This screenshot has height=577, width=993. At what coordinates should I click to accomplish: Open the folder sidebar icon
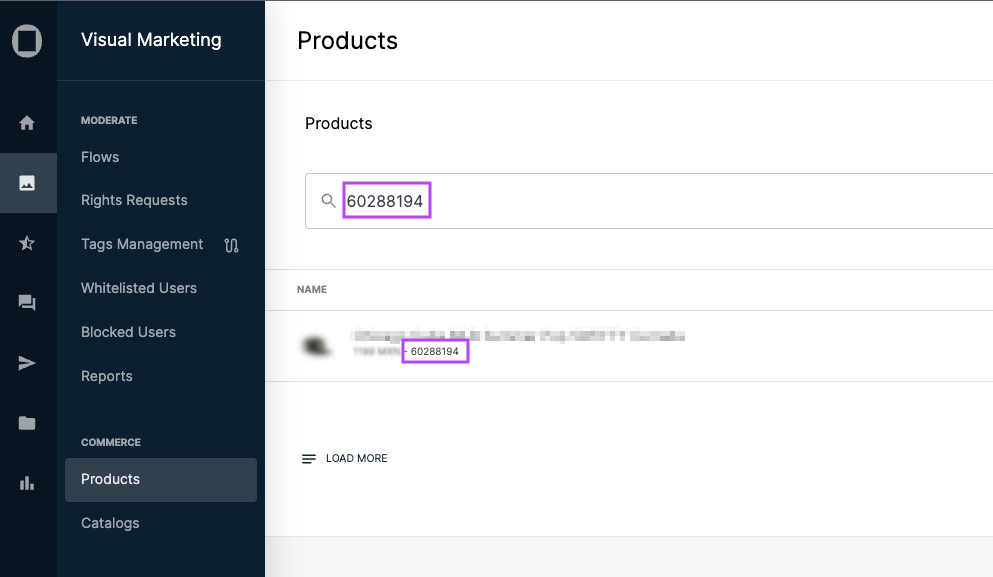[27, 423]
